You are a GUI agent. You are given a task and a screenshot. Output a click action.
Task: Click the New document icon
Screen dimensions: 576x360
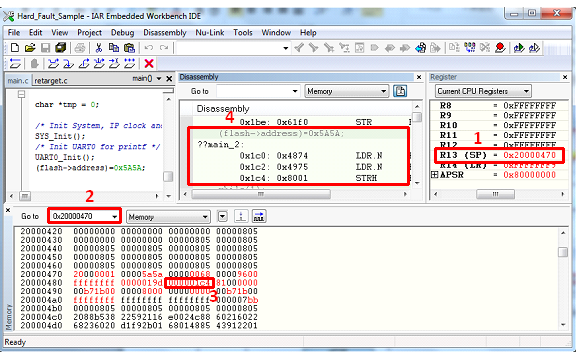click(15, 48)
